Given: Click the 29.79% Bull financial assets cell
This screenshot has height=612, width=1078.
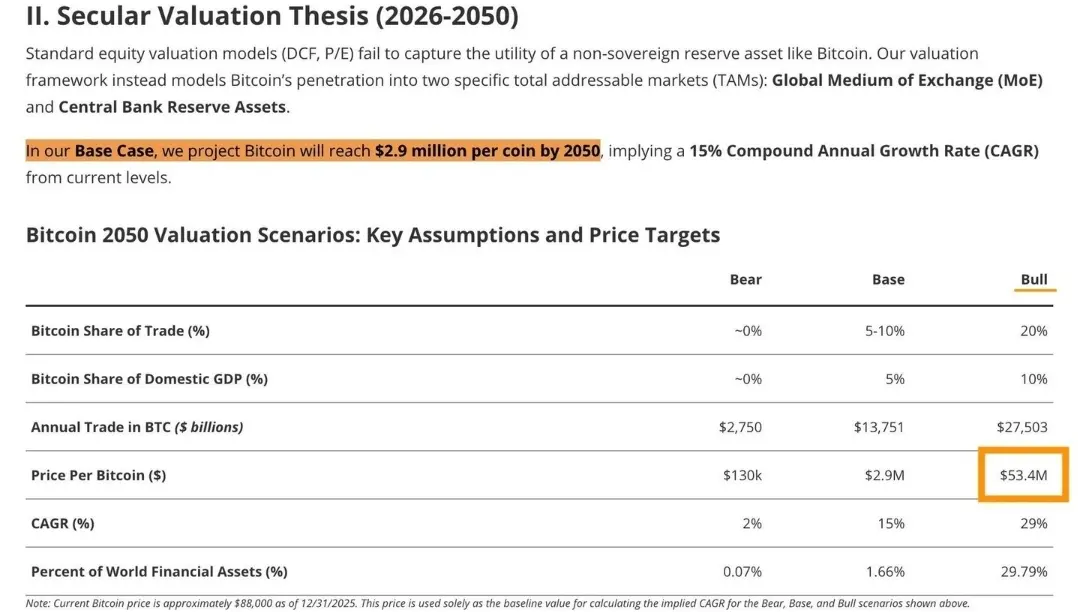Looking at the screenshot, I should pos(1023,571).
